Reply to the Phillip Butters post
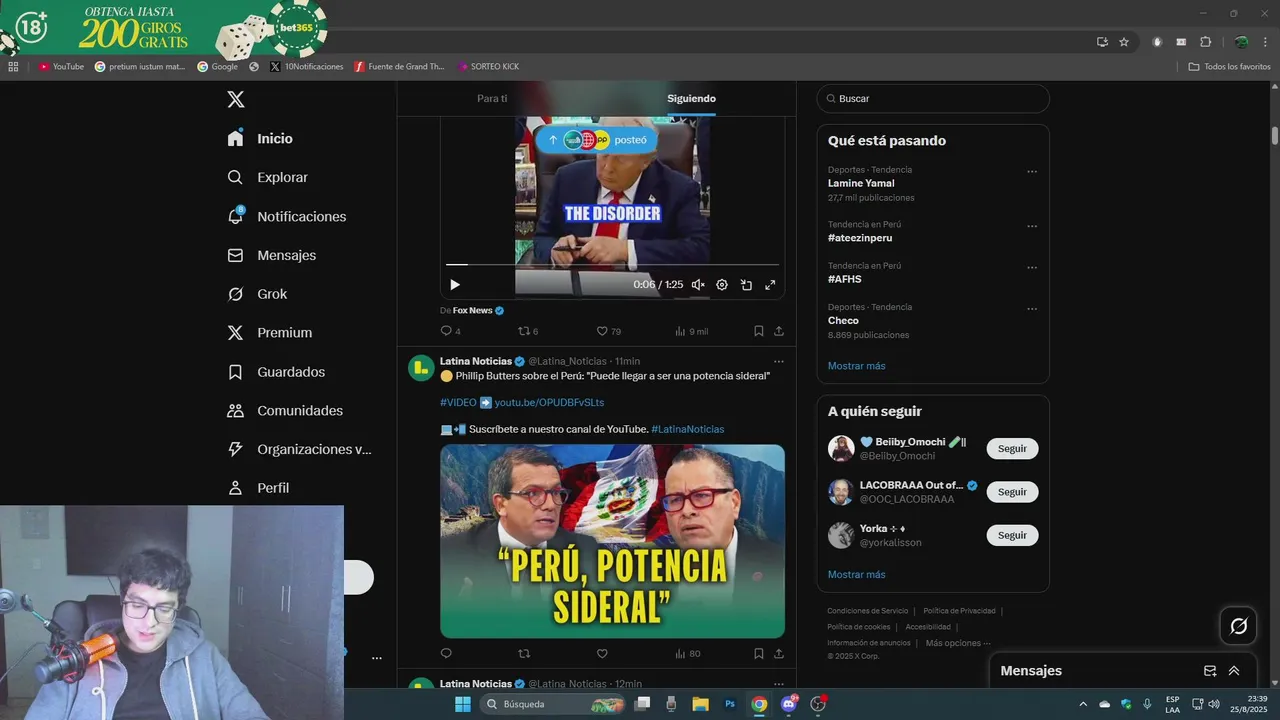 coord(446,654)
